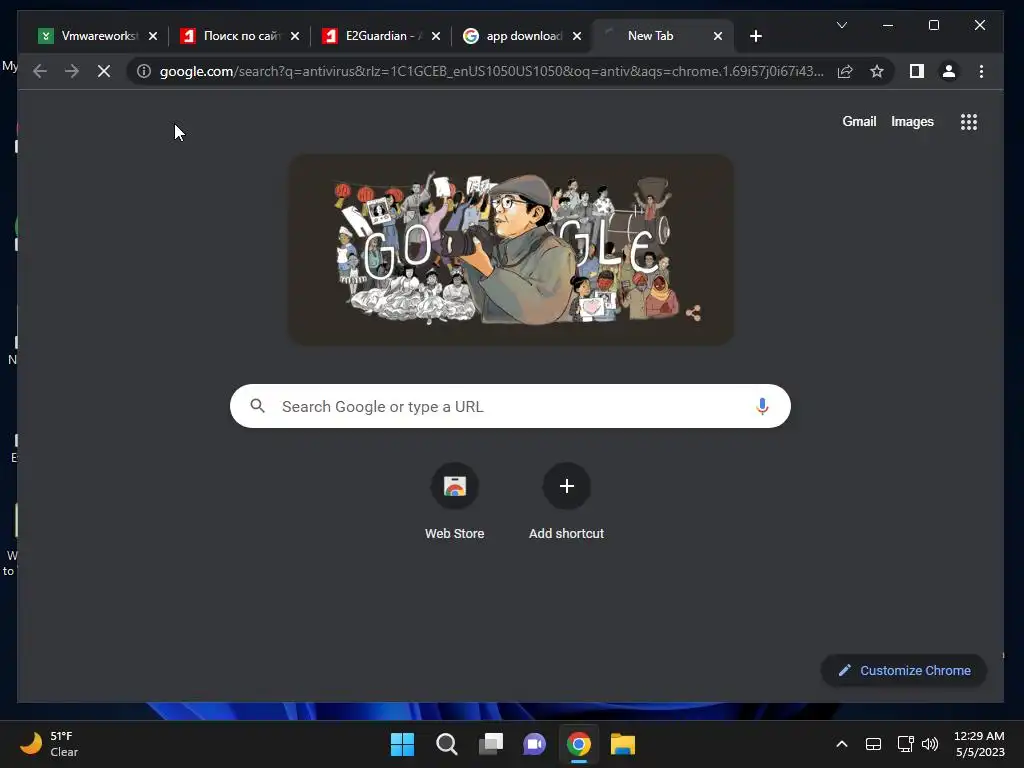This screenshot has width=1024, height=768.
Task: Switch to the Поиск по сайту tab
Action: click(241, 36)
